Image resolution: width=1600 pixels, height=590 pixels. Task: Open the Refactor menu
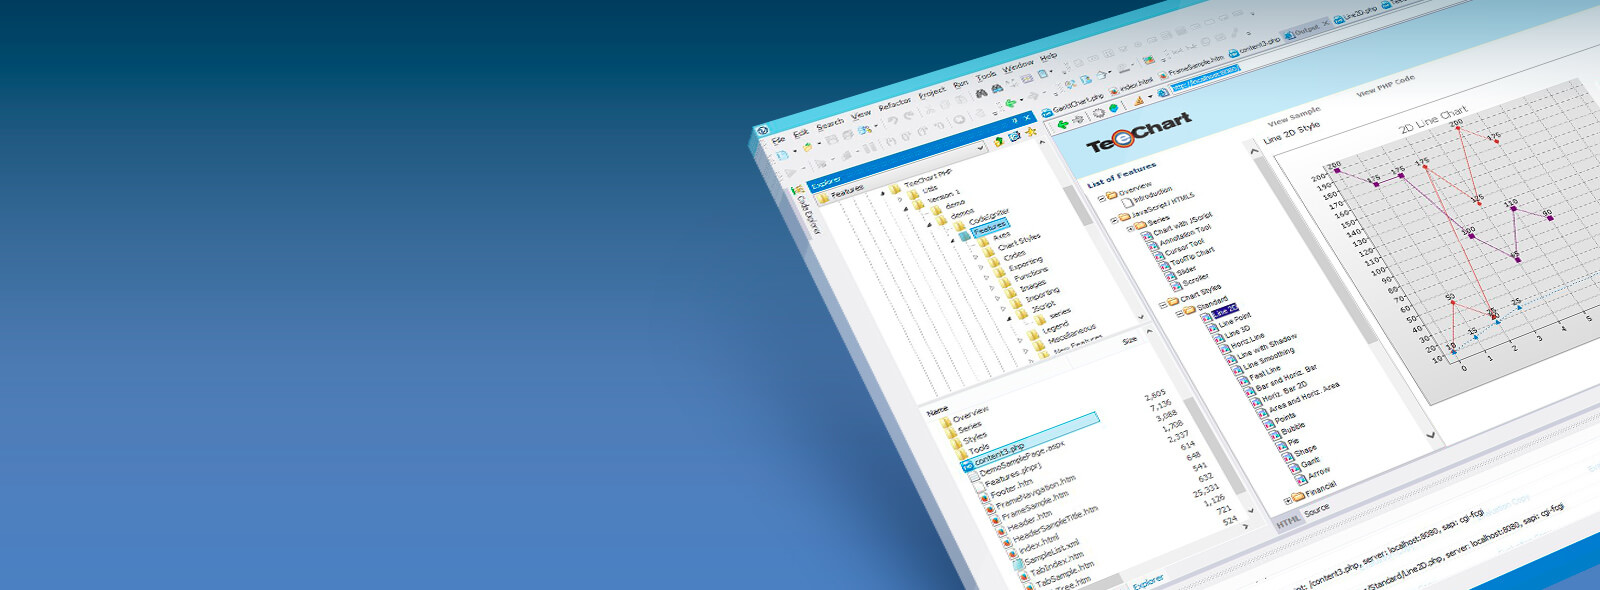(895, 104)
